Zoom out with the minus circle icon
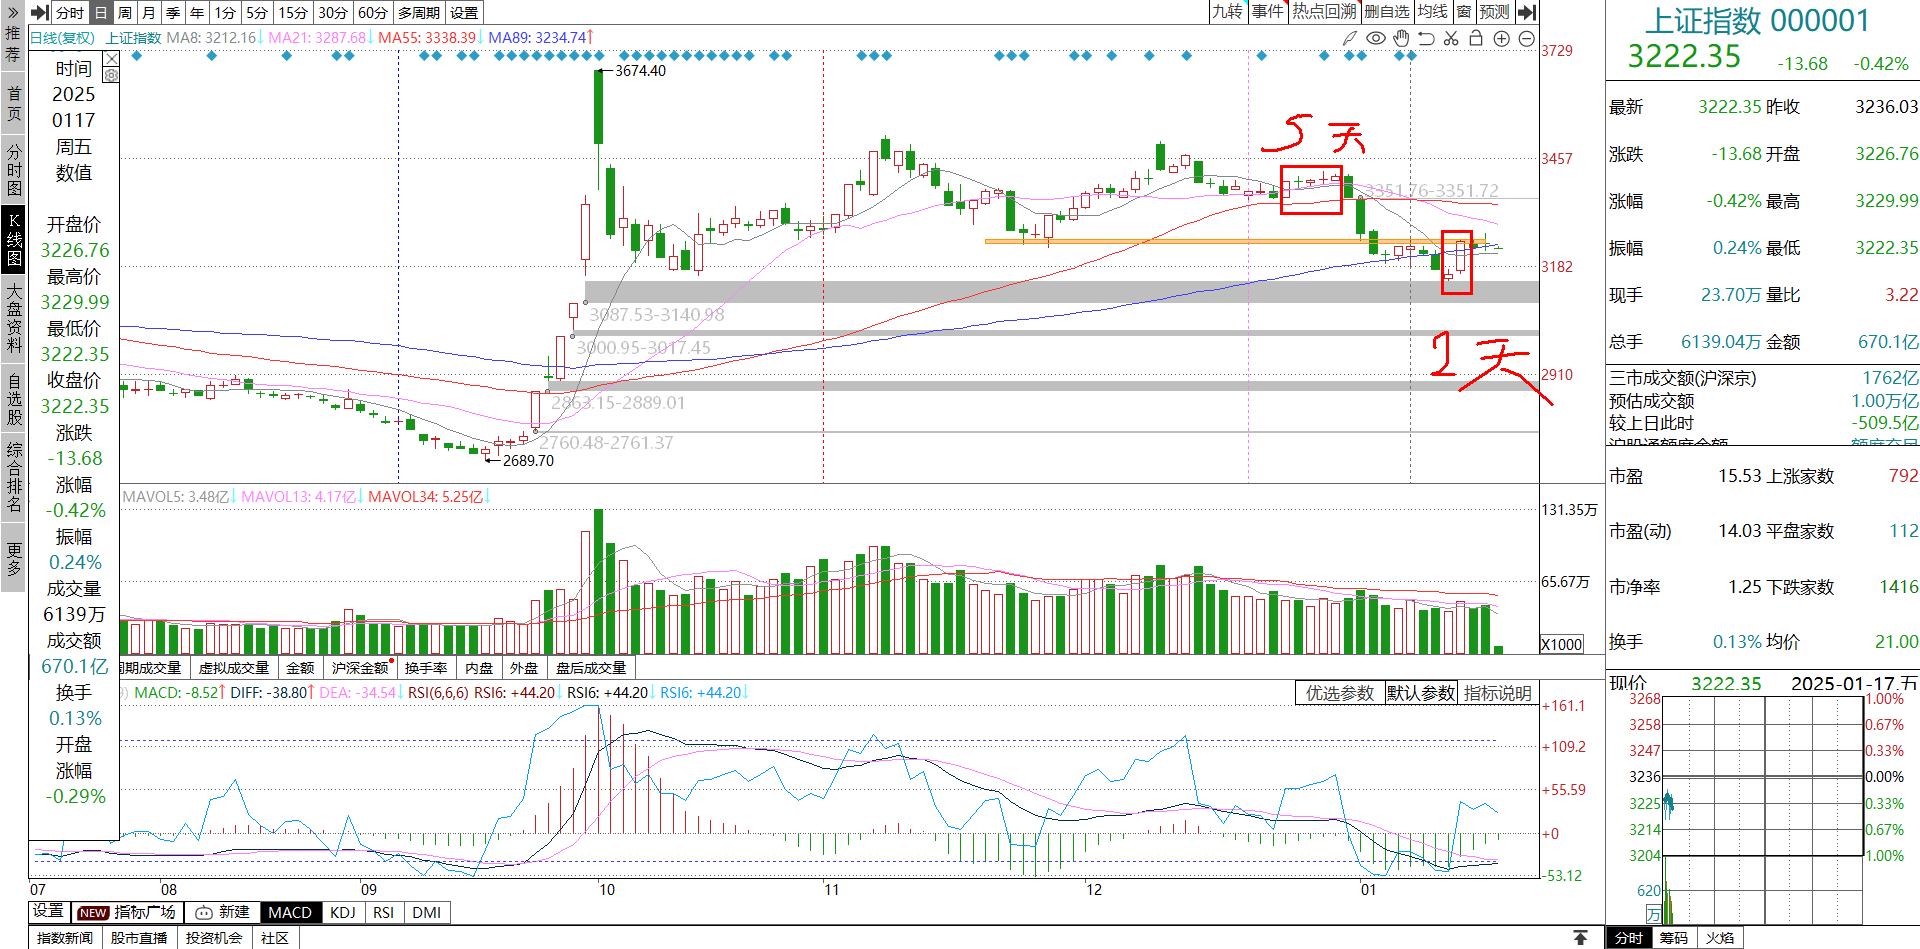Viewport: 1920px width, 949px height. tap(1526, 38)
